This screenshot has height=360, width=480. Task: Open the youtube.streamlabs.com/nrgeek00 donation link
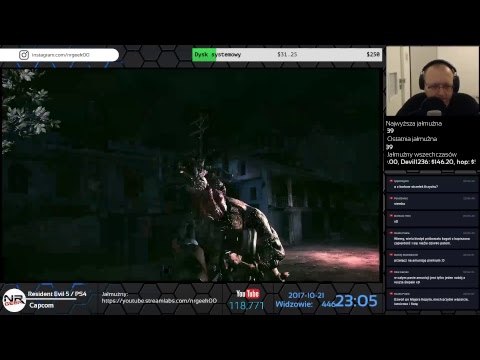[x=159, y=301]
